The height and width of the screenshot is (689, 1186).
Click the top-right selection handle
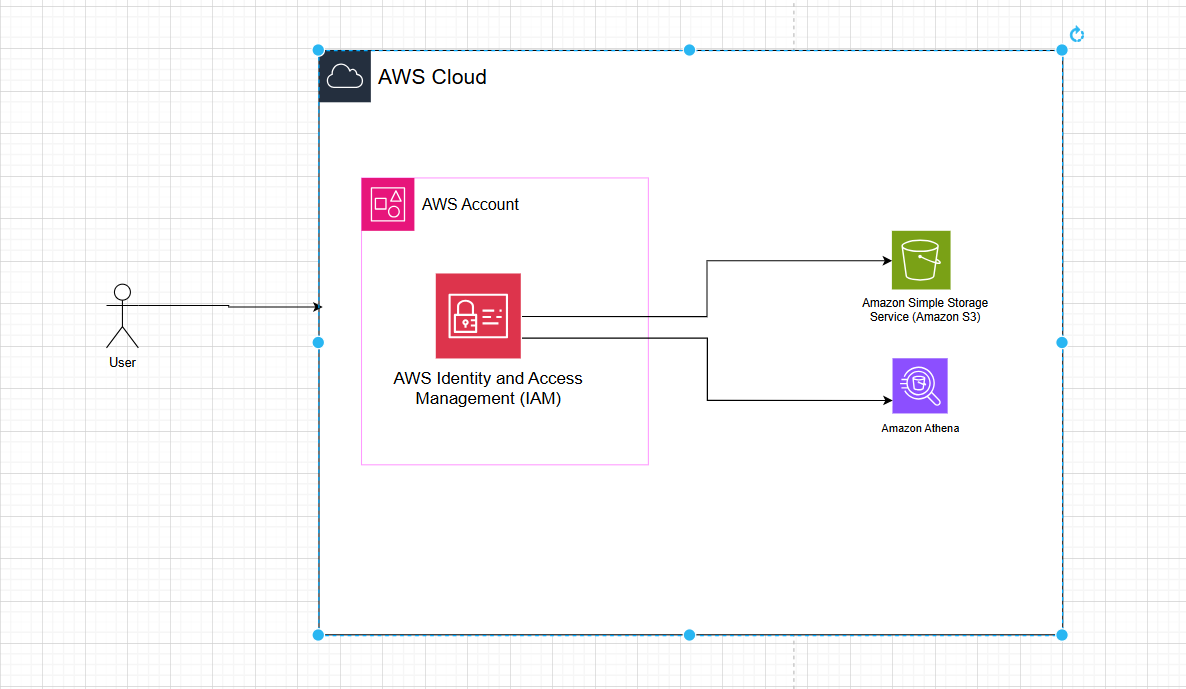pos(1062,50)
